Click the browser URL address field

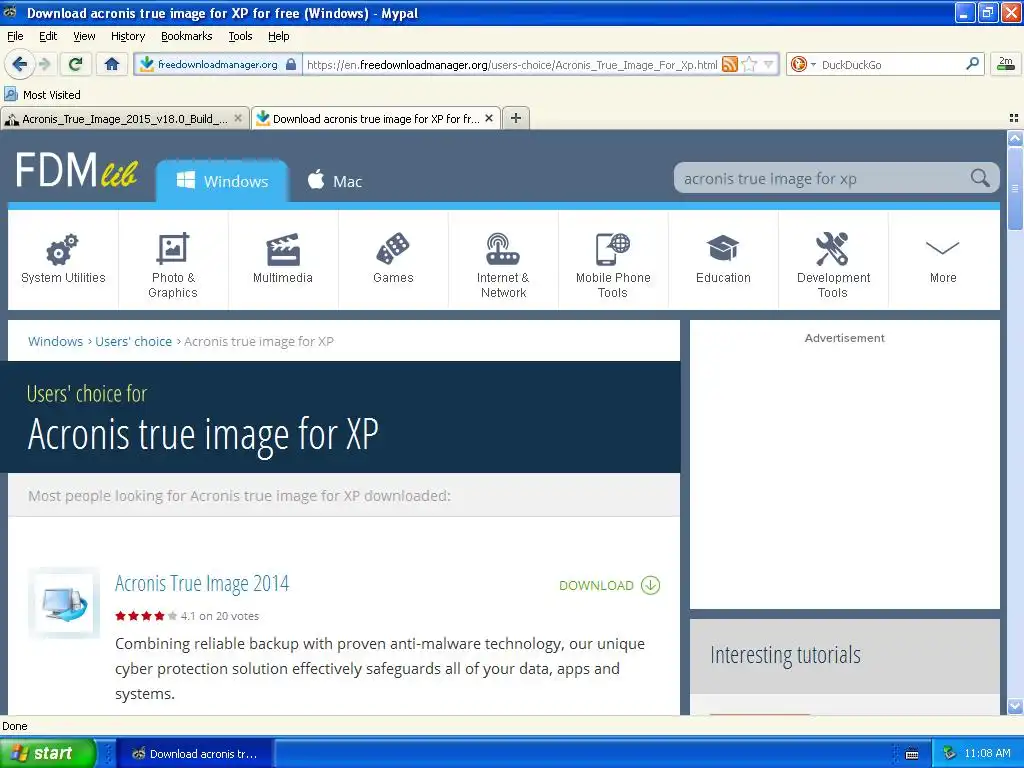pyautogui.click(x=511, y=64)
